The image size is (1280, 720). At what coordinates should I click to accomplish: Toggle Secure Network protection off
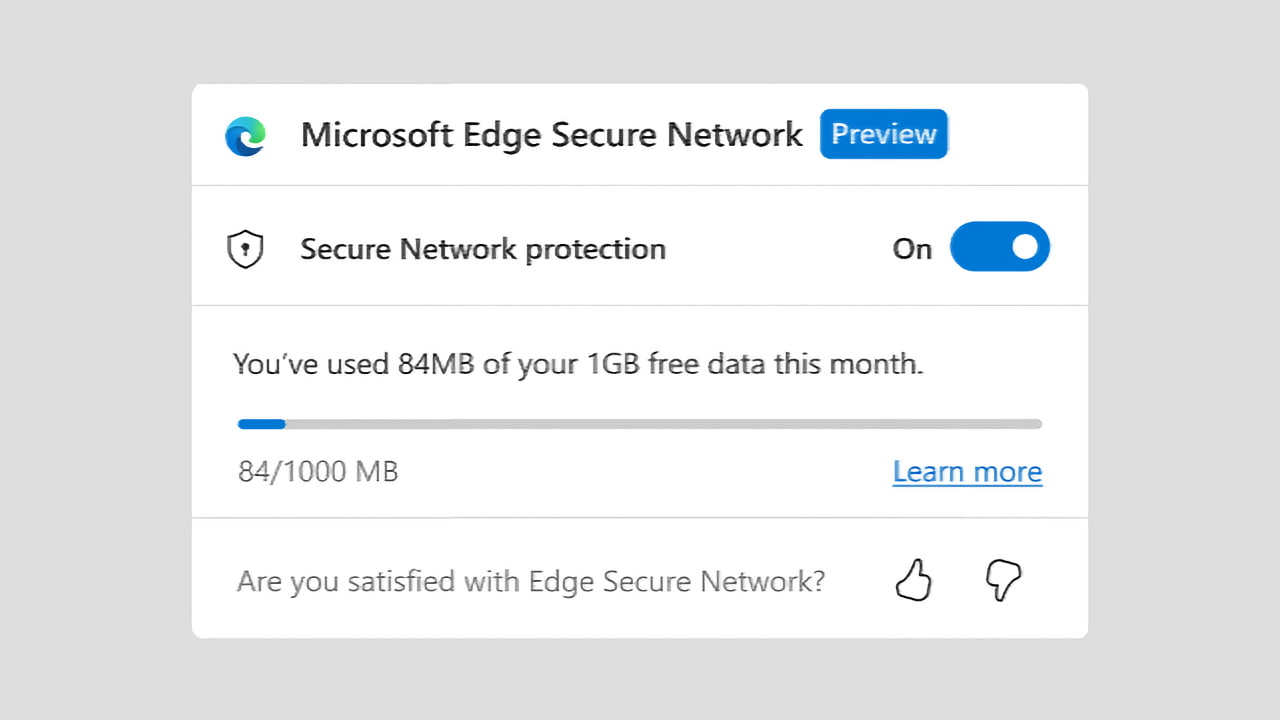coord(1000,247)
